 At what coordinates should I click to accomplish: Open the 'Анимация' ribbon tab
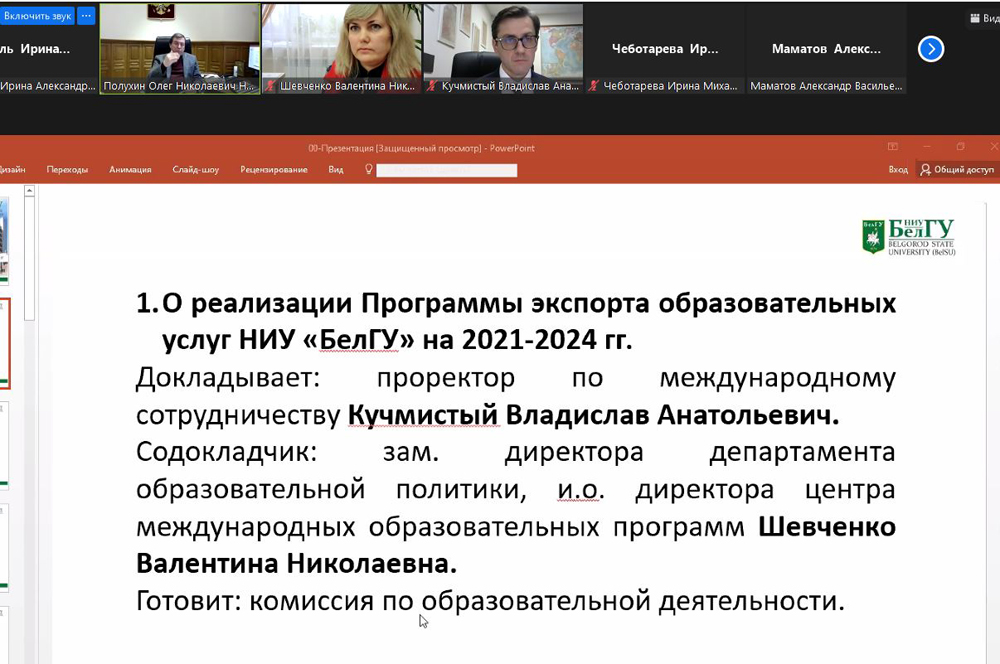pos(130,170)
